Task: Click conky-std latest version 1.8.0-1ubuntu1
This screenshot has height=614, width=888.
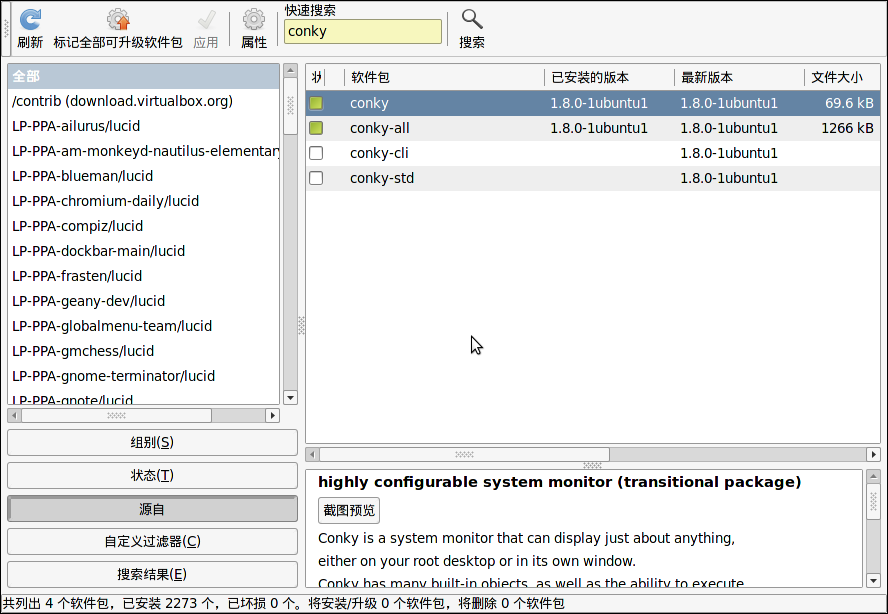Action: [729, 178]
